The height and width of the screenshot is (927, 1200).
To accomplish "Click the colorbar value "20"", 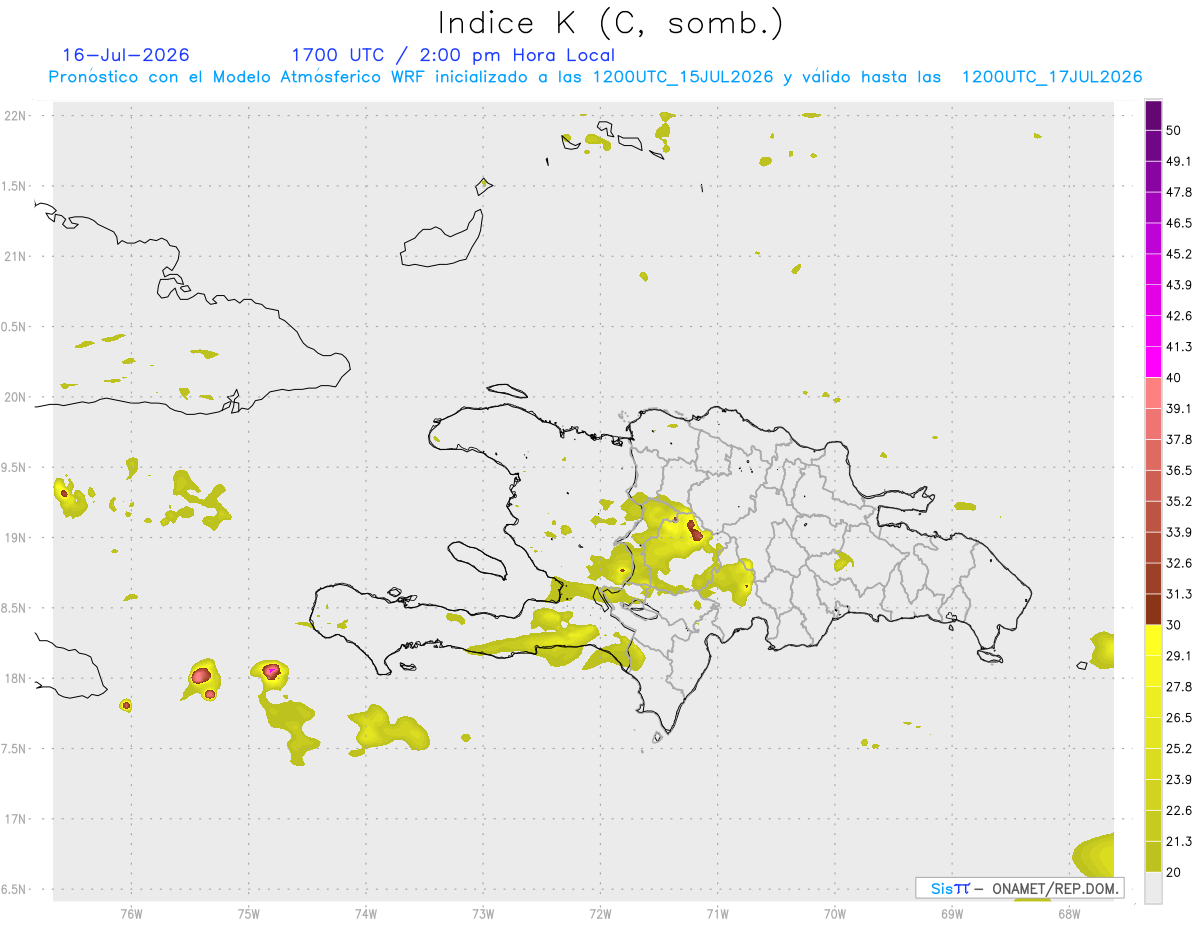I will [x=1174, y=872].
